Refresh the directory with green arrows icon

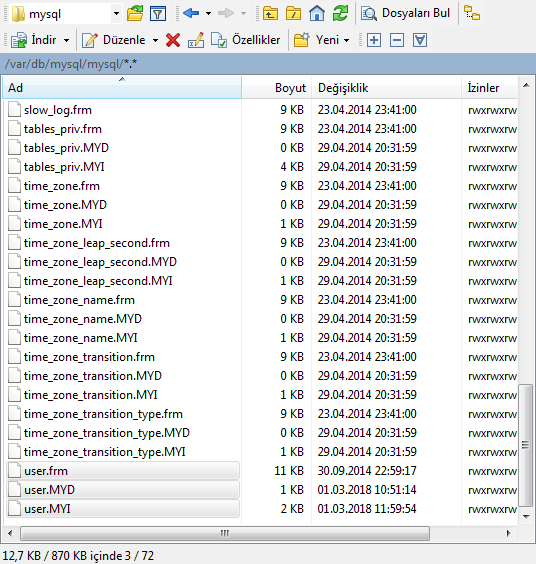(x=340, y=13)
